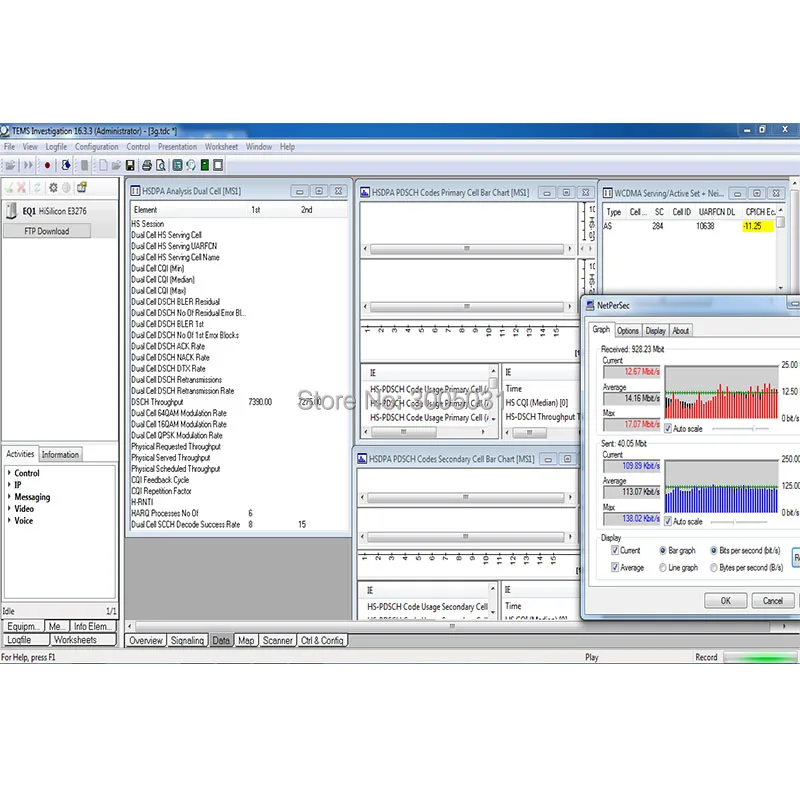Viewport: 800px width, 800px height.
Task: Click the FTP Download button
Action: point(47,231)
